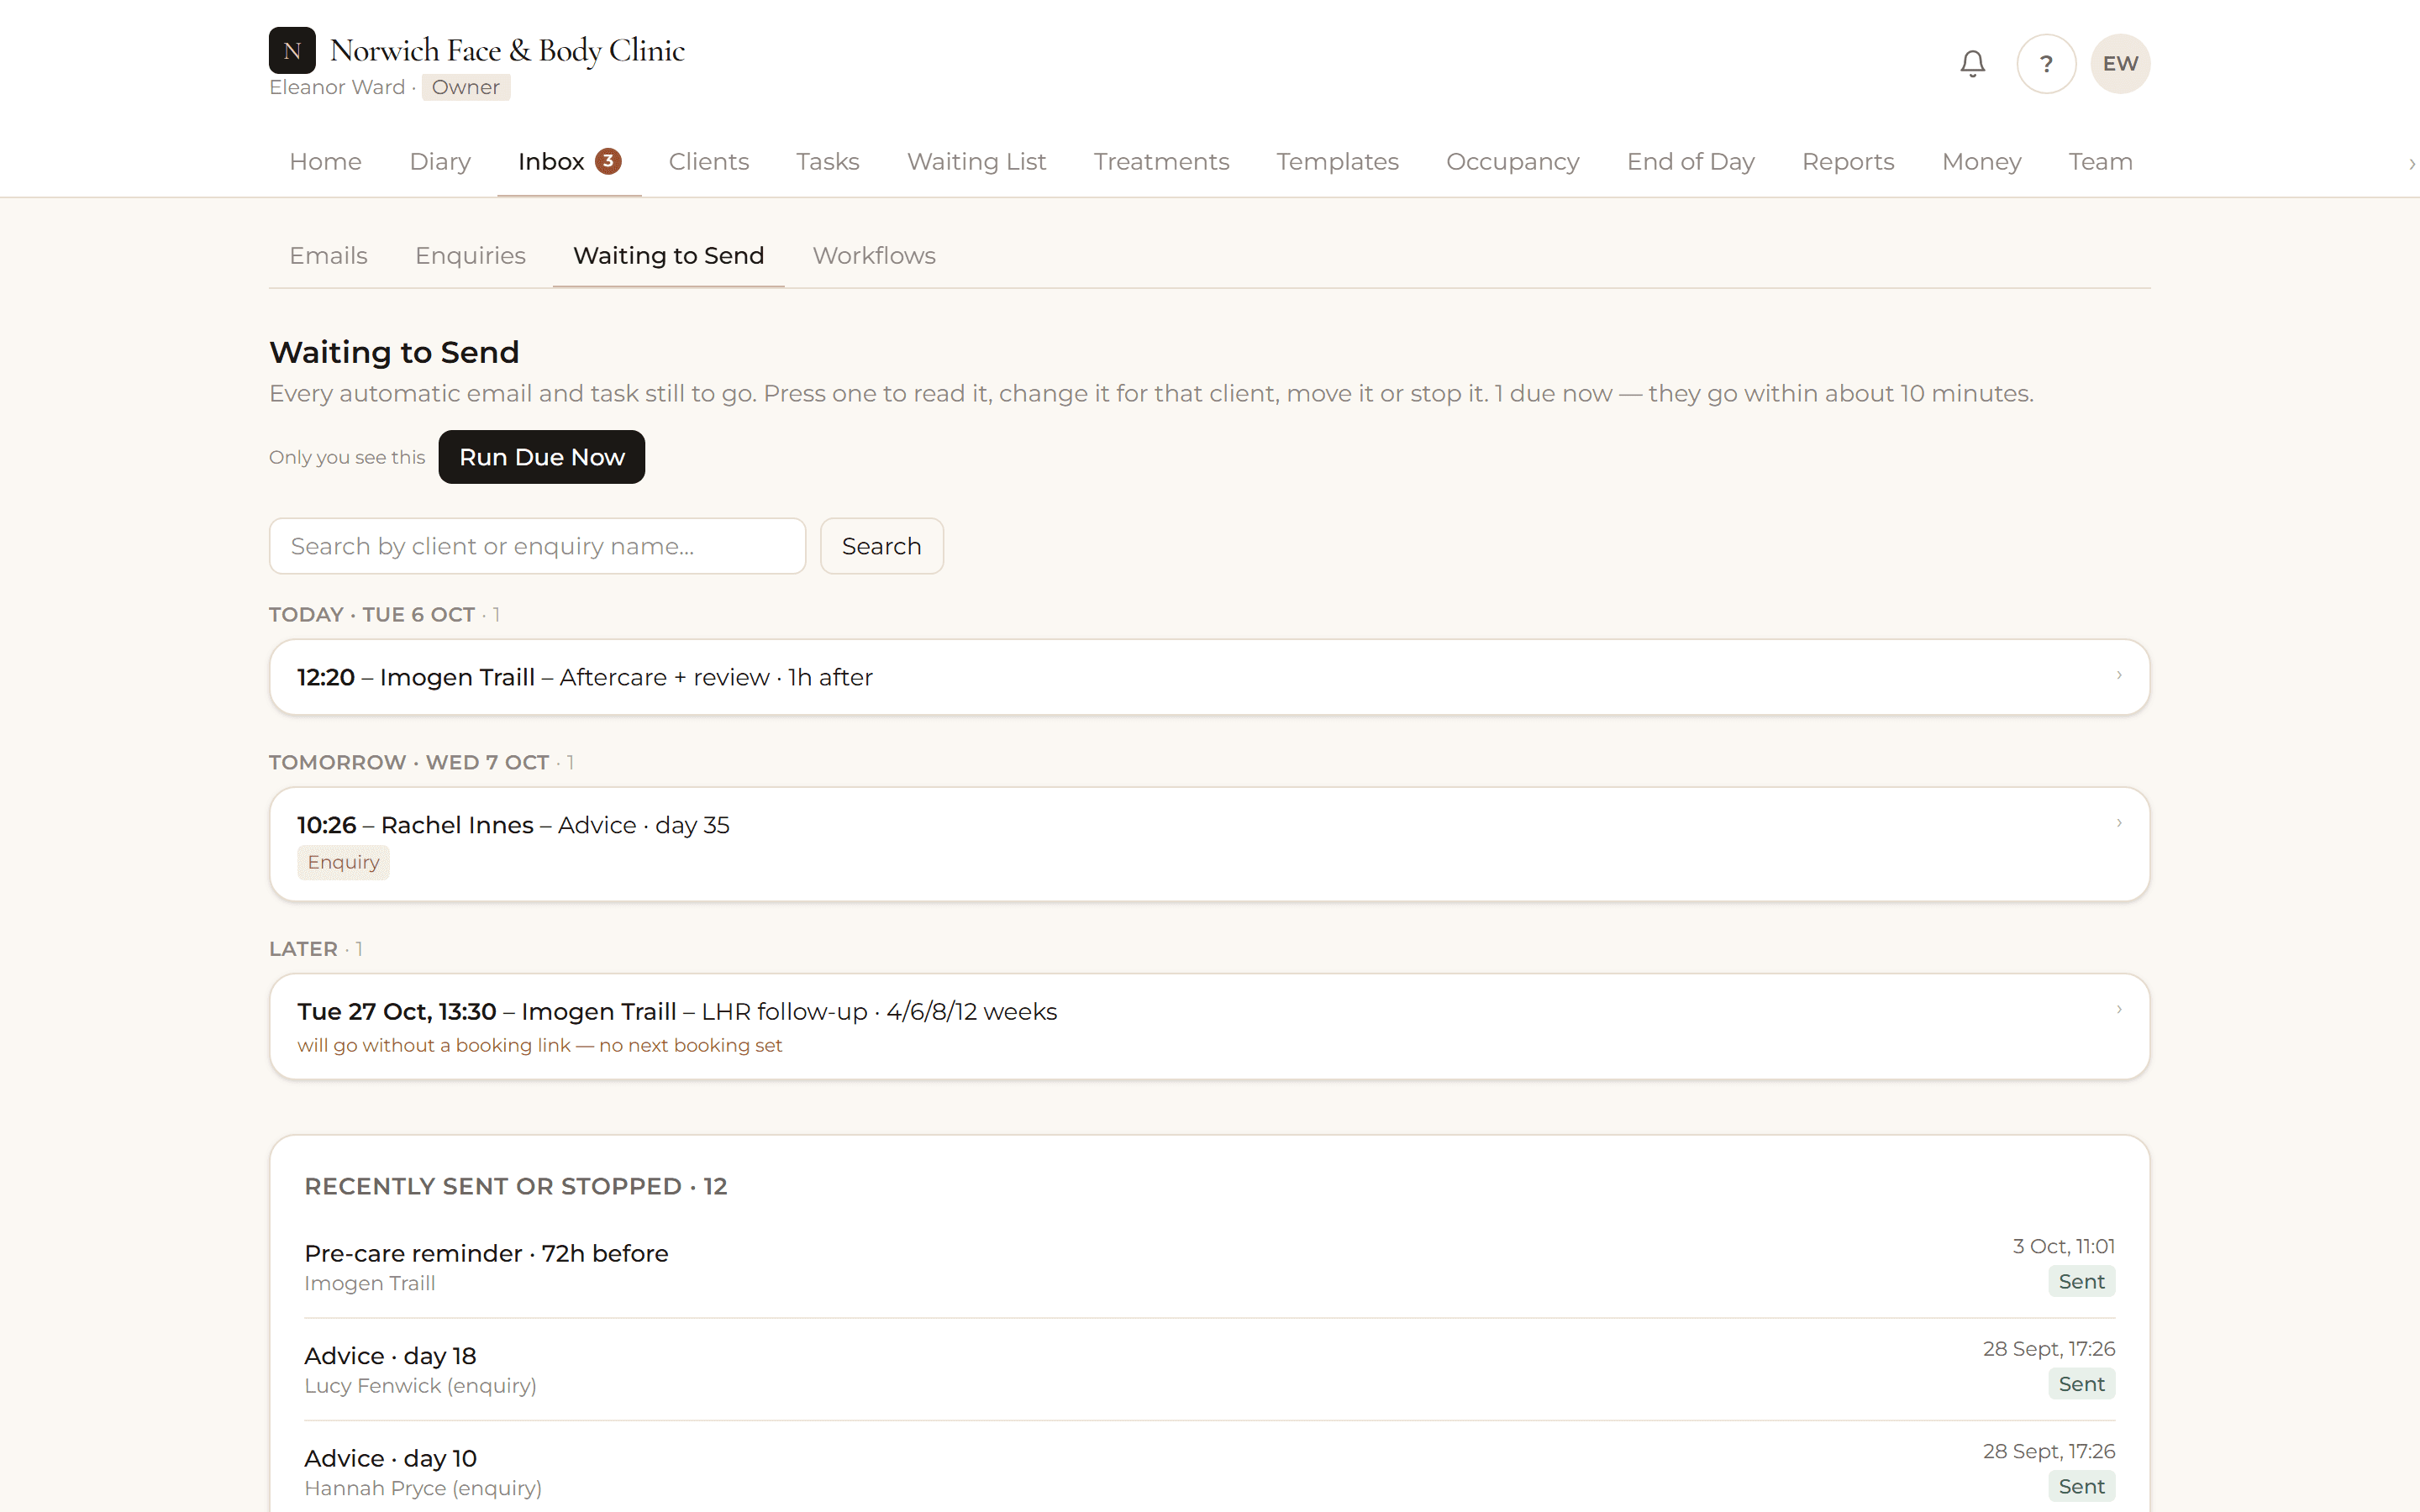
Task: Expand the 12:20 Imogen Traill aftercare item
Action: click(x=1209, y=677)
